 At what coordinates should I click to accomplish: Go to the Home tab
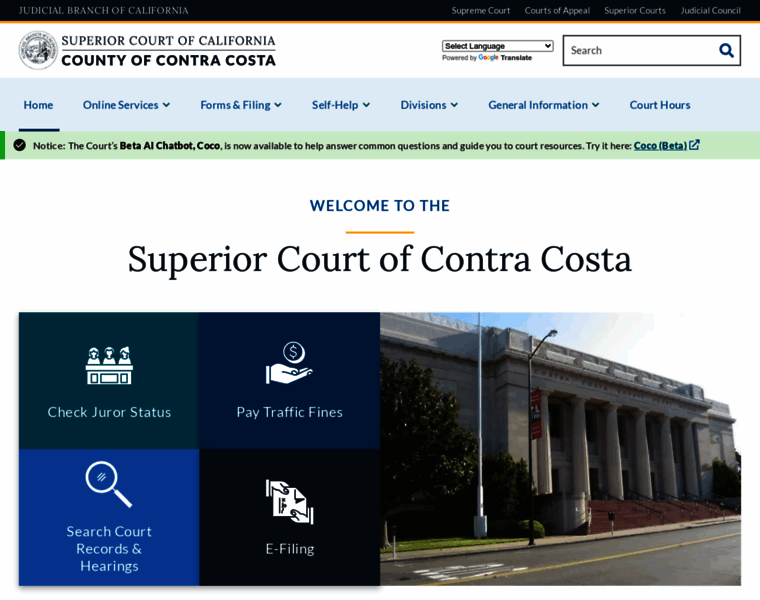click(x=38, y=105)
